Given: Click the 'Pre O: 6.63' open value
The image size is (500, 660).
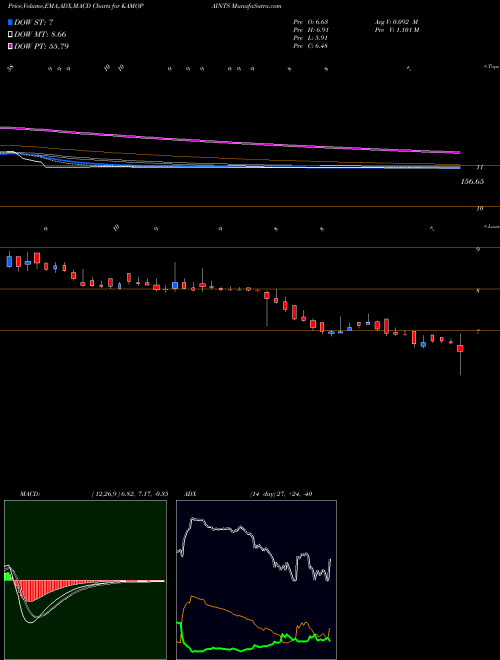Looking at the screenshot, I should pos(311,22).
